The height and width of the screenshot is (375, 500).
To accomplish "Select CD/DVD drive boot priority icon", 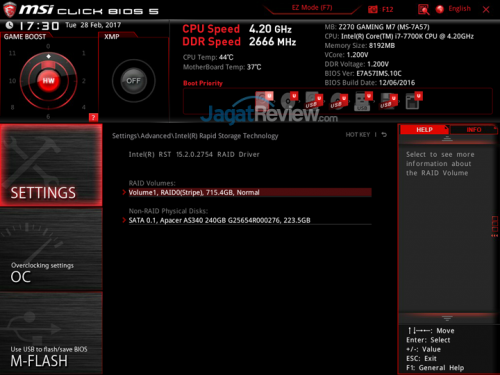I will 289,101.
